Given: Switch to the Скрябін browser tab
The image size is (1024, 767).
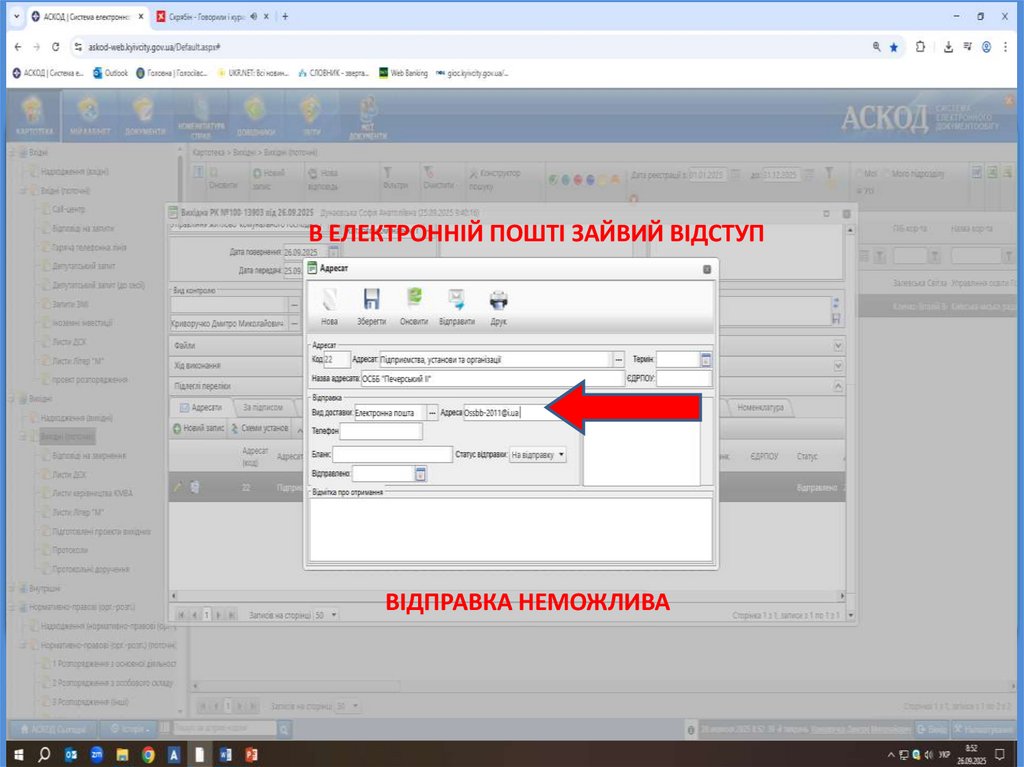Looking at the screenshot, I should pyautogui.click(x=212, y=16).
